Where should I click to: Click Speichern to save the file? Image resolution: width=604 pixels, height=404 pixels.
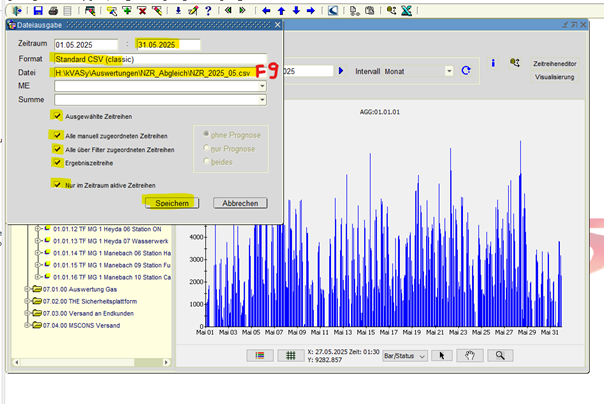[172, 203]
